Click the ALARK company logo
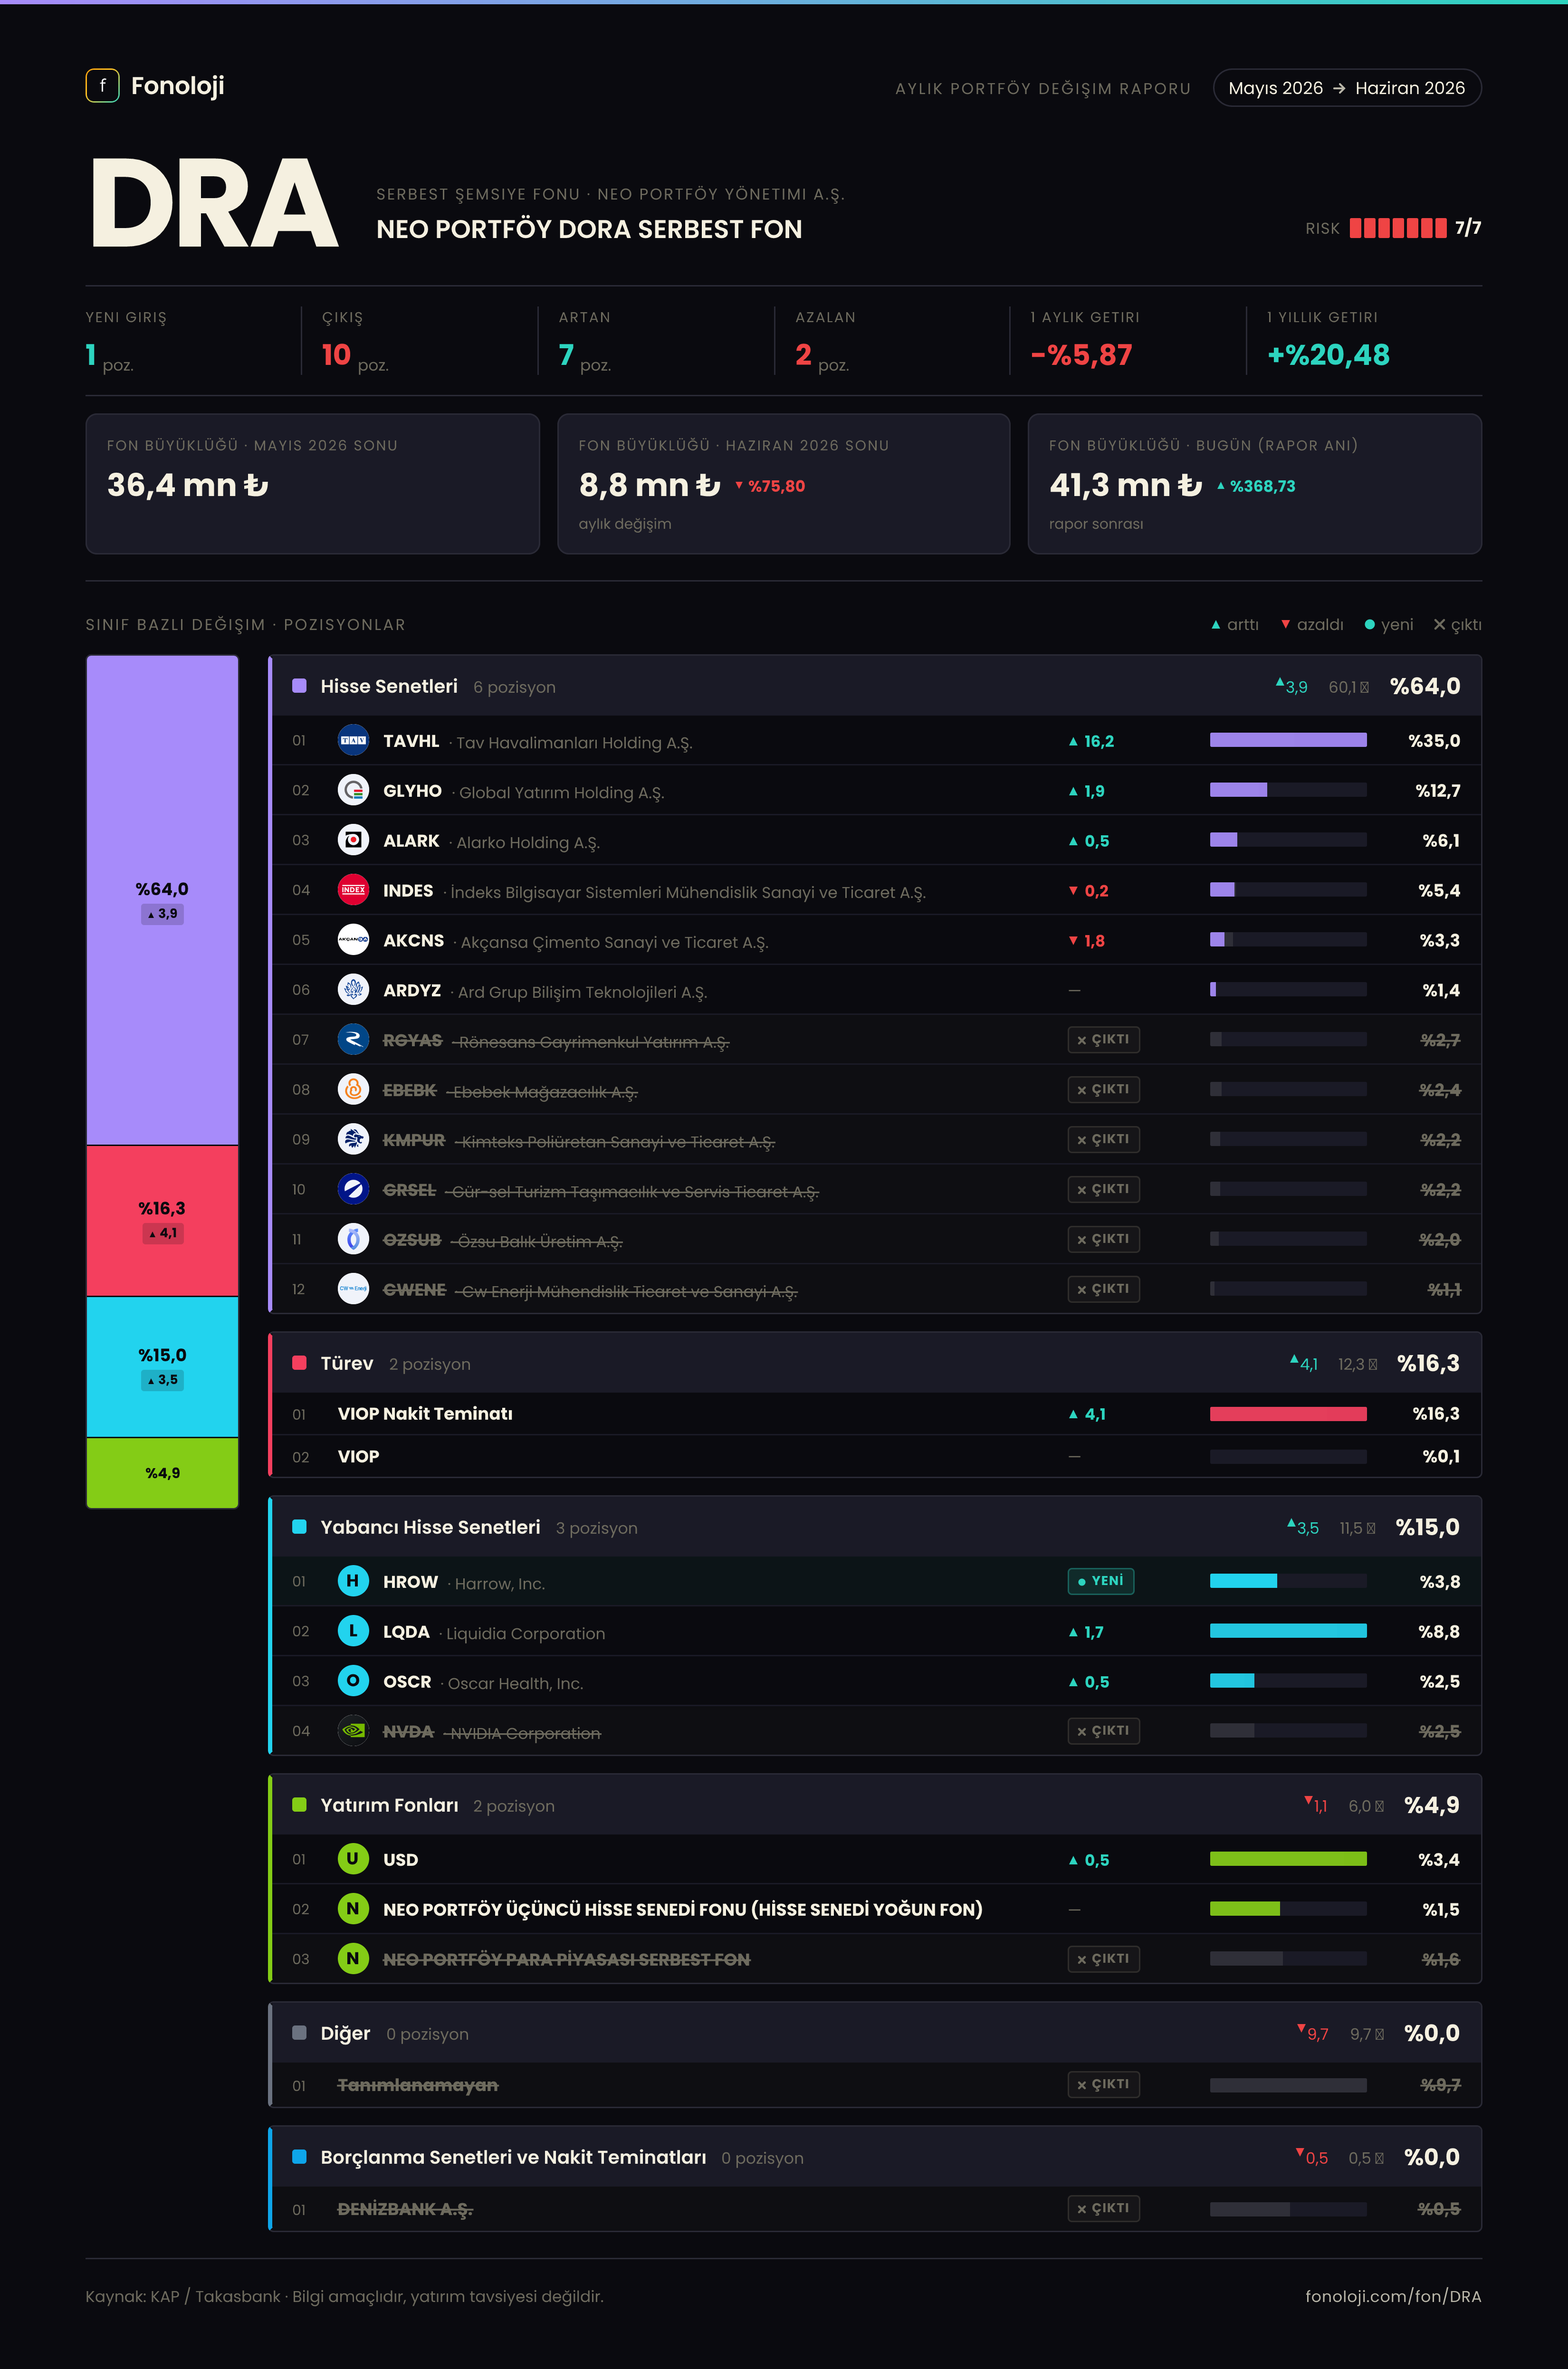The width and height of the screenshot is (1568, 2369). click(353, 840)
